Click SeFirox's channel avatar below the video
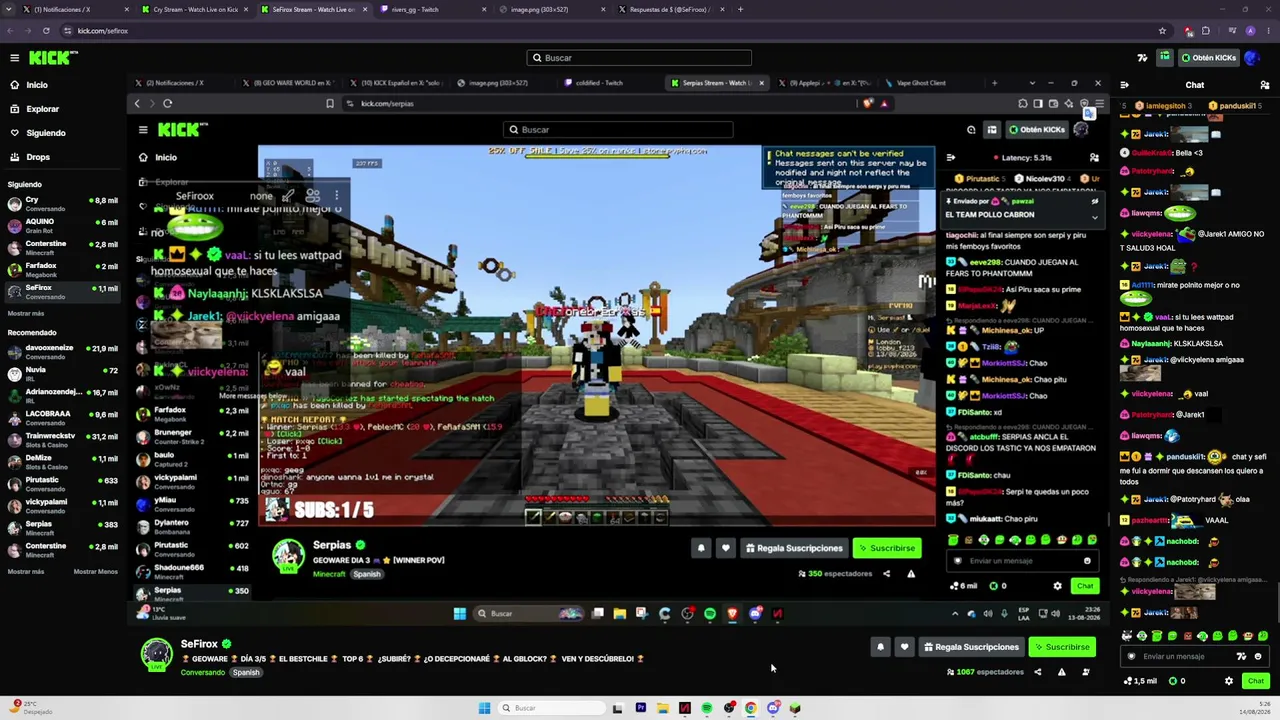The height and width of the screenshot is (720, 1280). [x=156, y=653]
